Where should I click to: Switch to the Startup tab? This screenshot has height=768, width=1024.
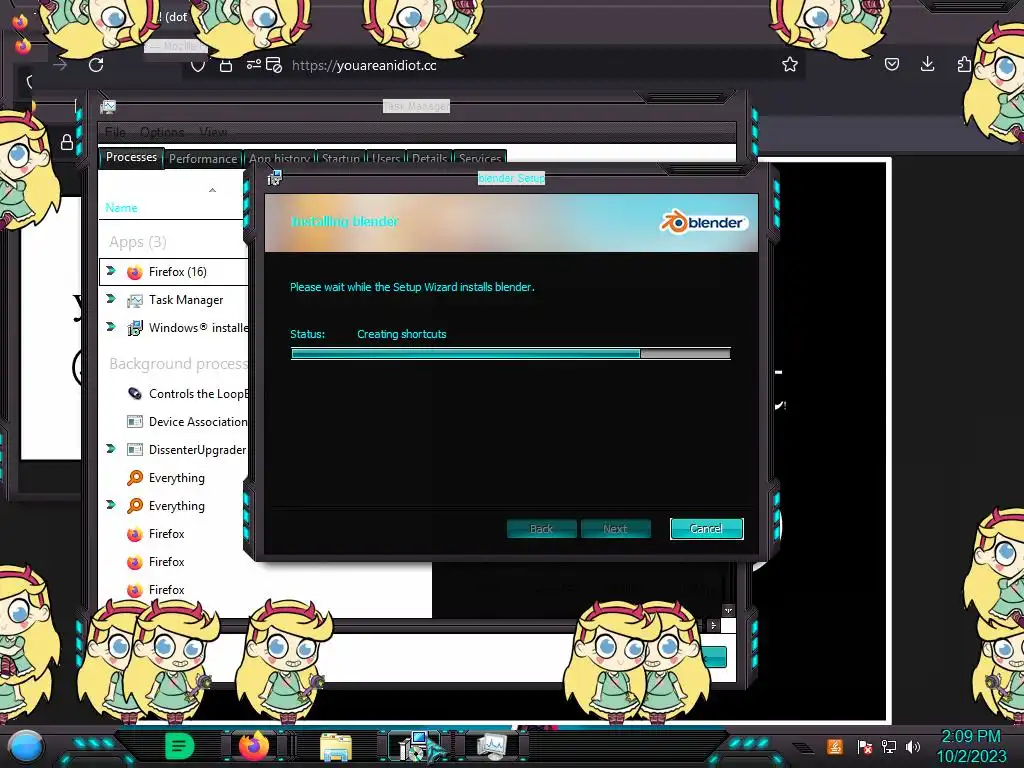click(x=340, y=159)
